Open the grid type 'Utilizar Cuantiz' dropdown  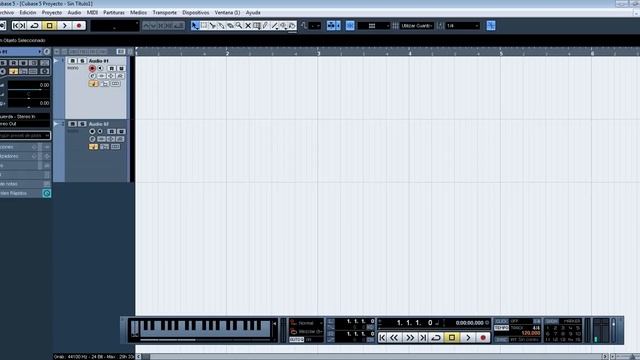(417, 26)
